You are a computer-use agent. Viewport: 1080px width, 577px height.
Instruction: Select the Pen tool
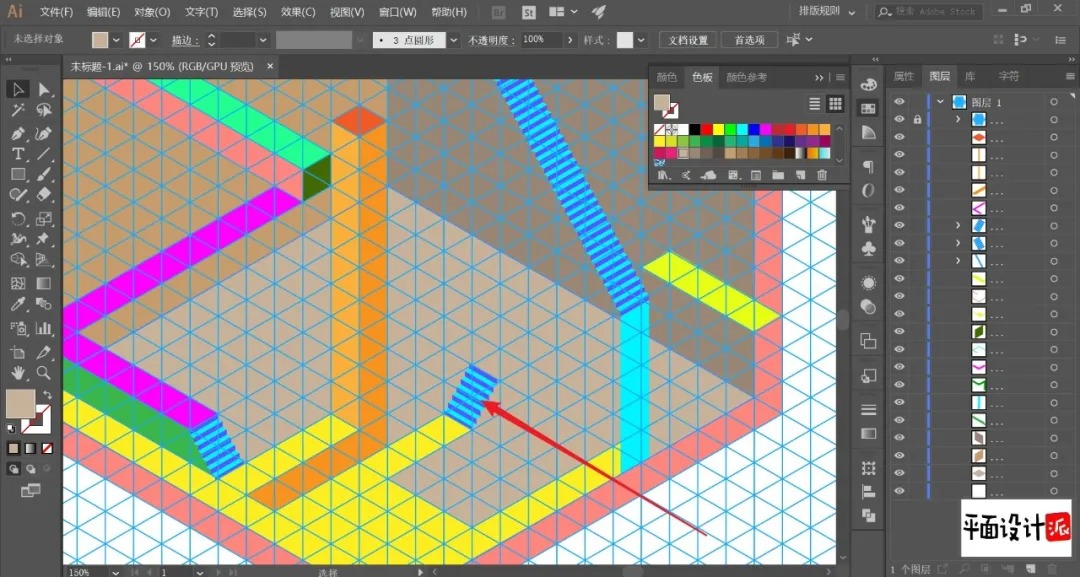click(18, 133)
